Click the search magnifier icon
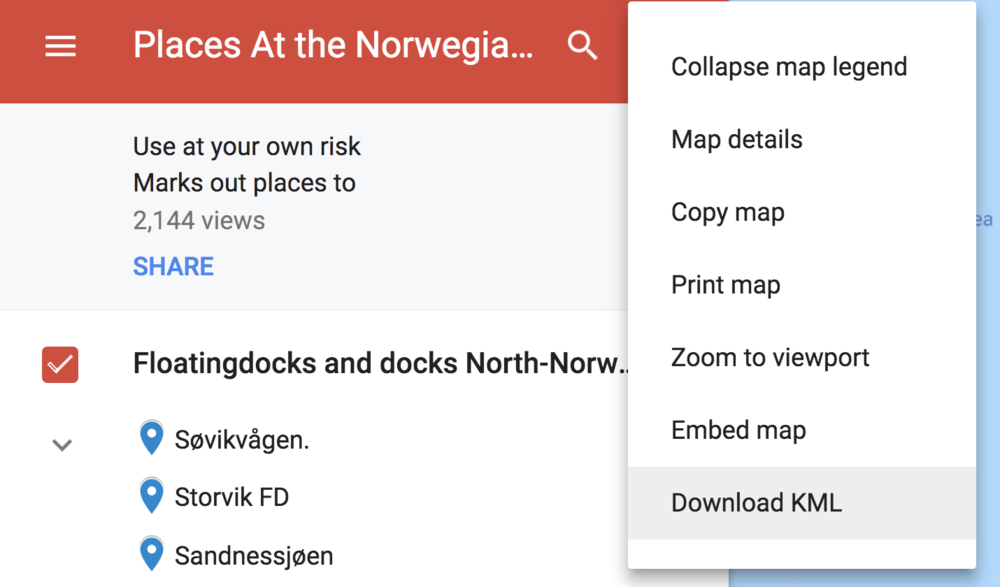Screen dimensions: 1000x587 tap(582, 46)
